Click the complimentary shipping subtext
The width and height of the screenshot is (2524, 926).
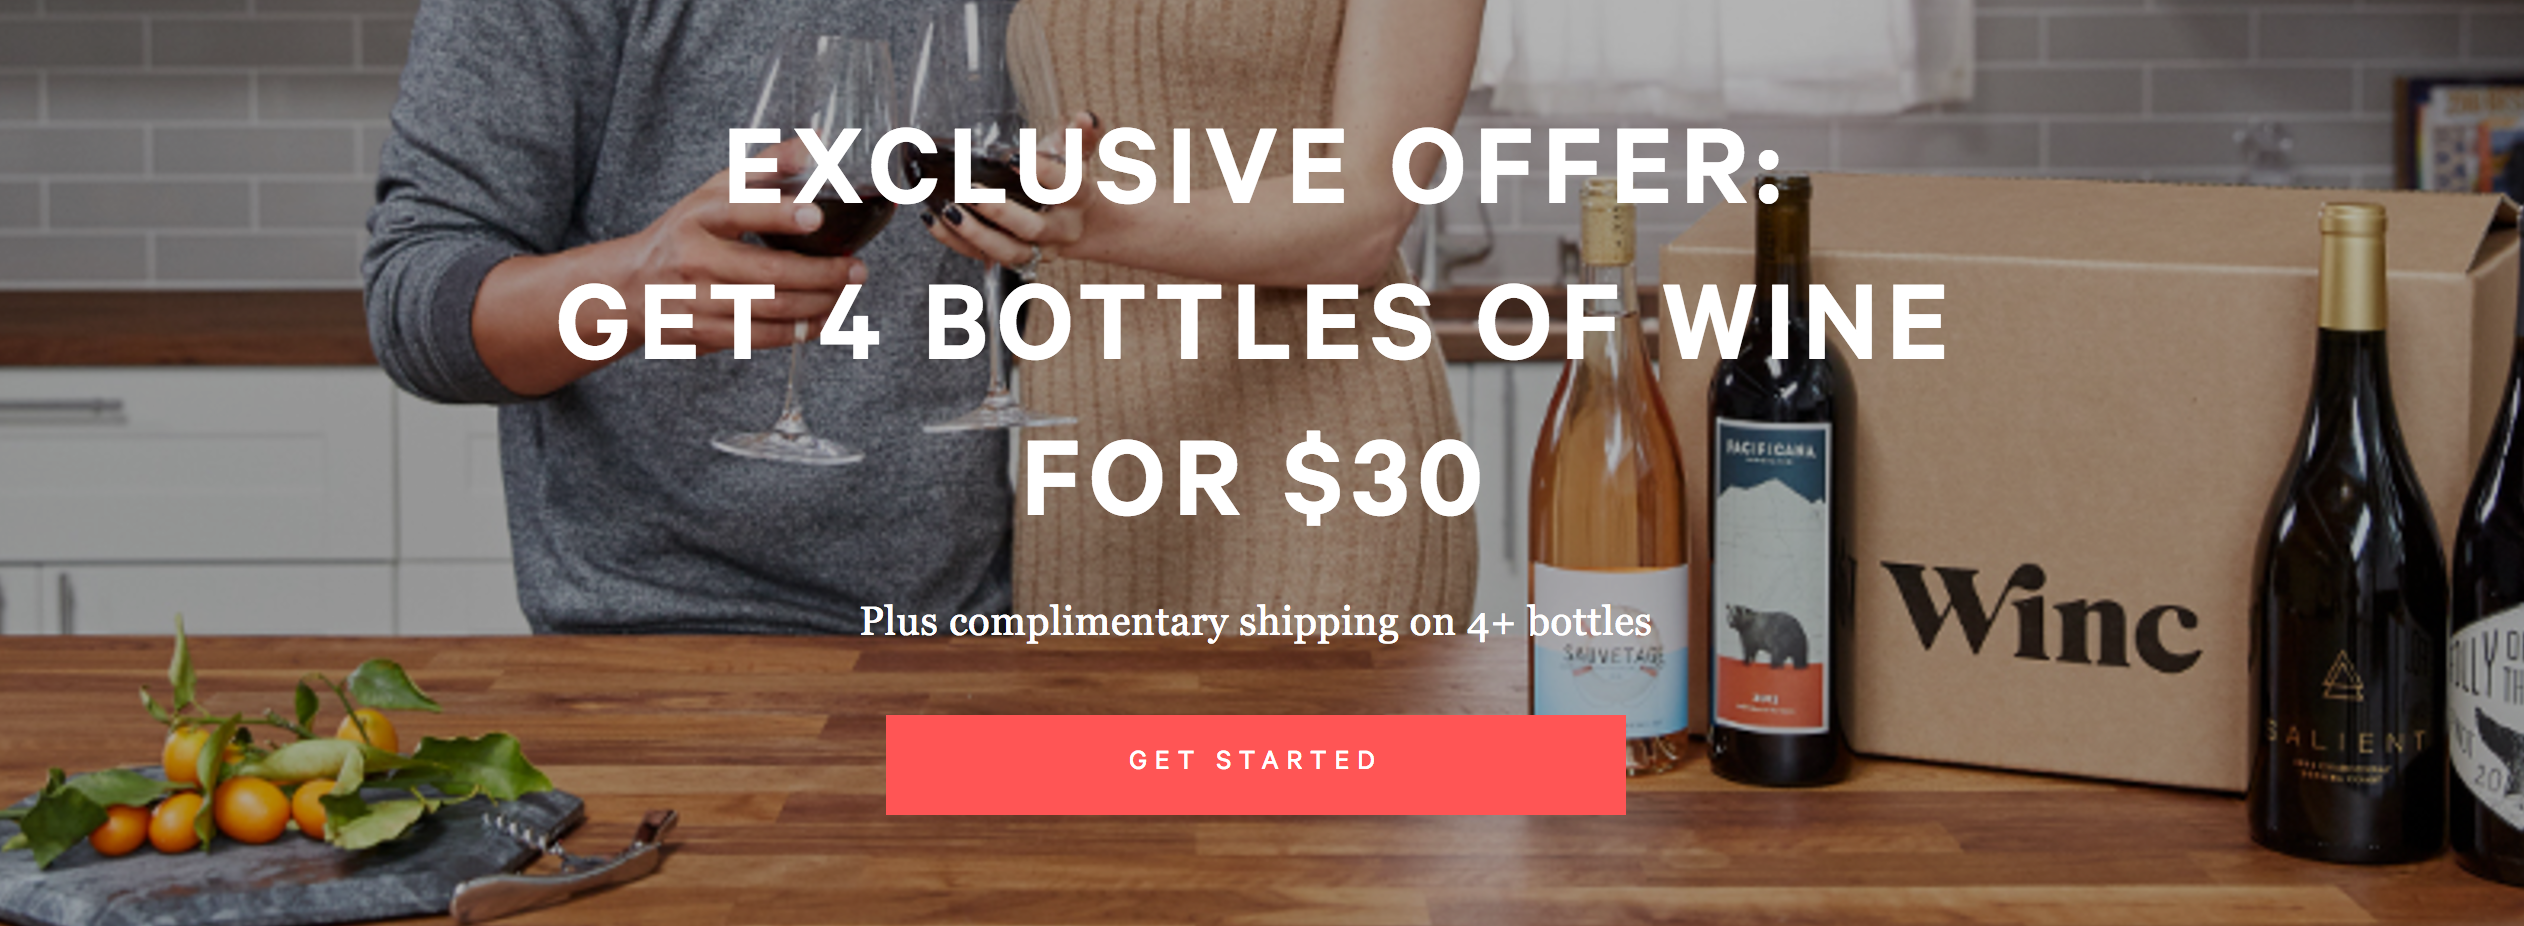coord(1255,622)
